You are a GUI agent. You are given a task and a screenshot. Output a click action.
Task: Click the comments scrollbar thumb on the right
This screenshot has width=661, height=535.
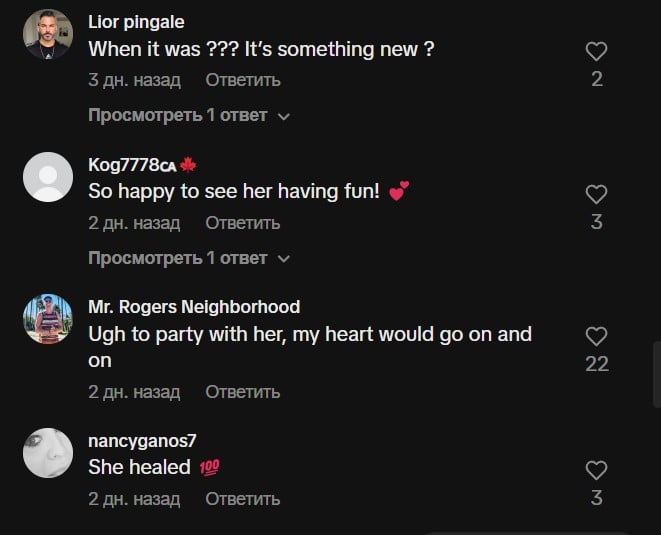657,375
